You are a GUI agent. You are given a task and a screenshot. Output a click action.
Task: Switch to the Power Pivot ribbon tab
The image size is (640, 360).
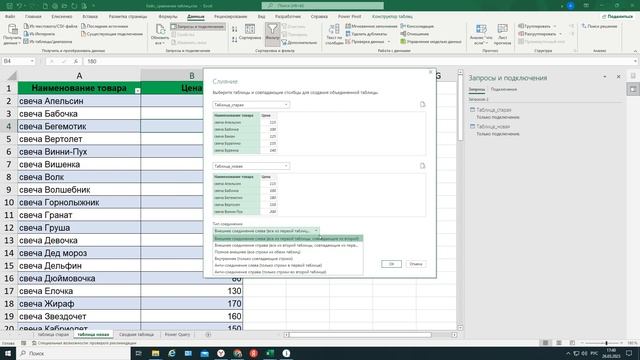(349, 16)
